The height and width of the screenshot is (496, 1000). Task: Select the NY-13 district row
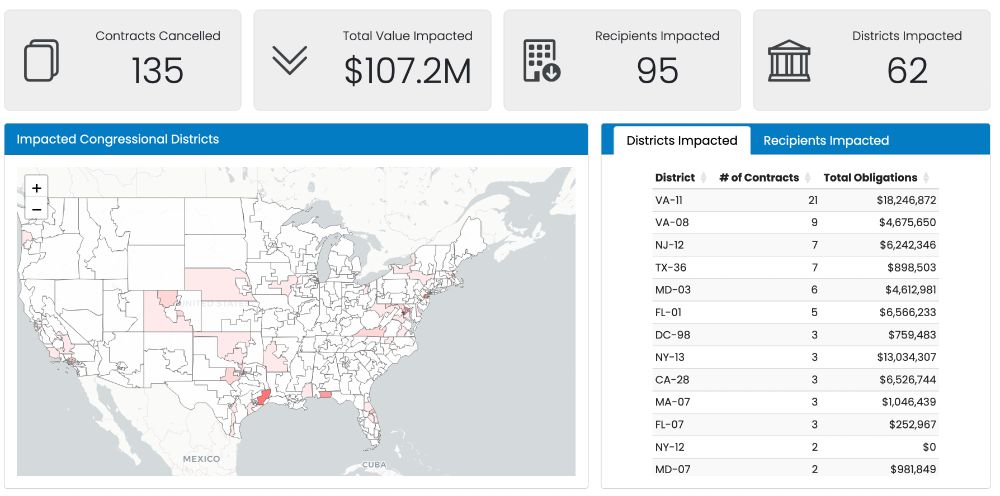coord(795,357)
